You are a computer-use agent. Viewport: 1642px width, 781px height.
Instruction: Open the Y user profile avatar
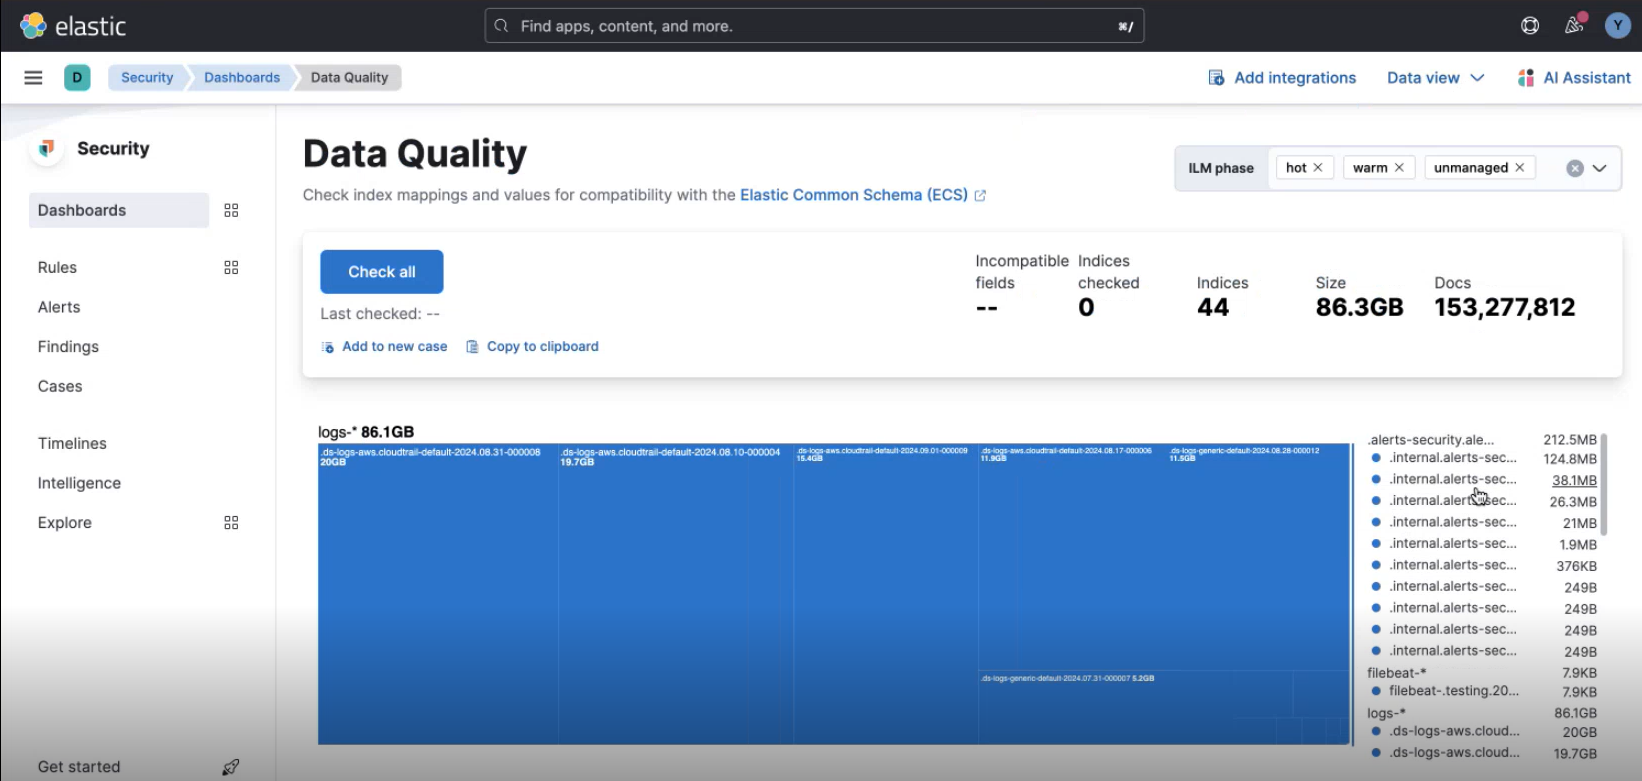[1617, 26]
